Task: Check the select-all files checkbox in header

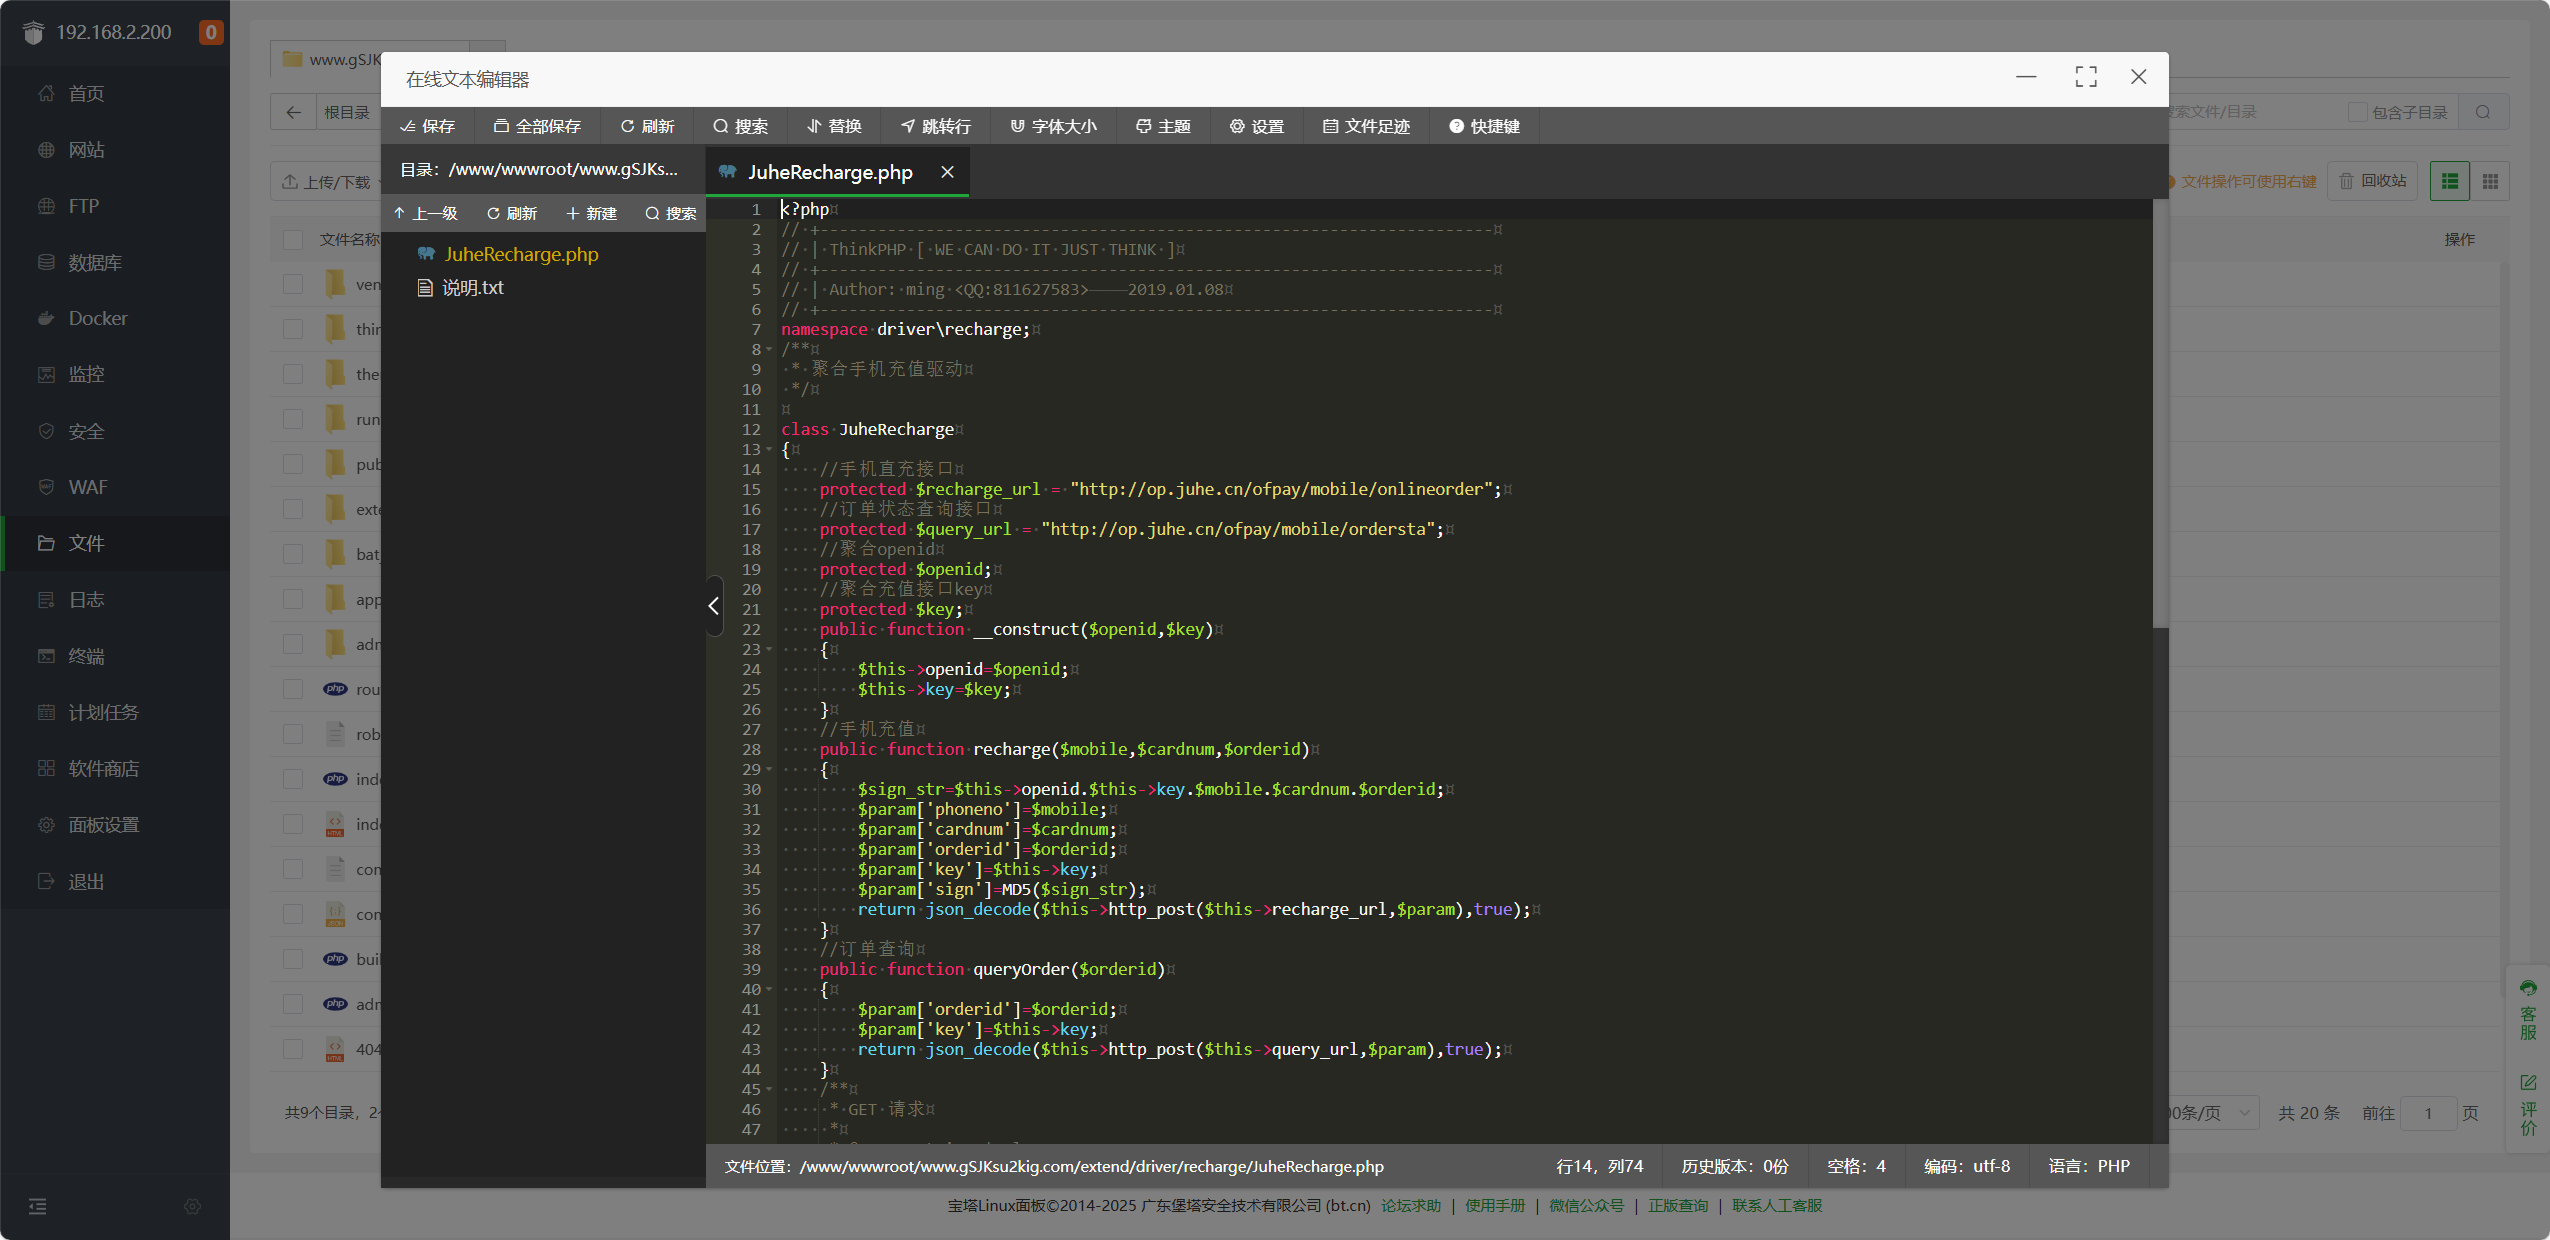Action: click(x=293, y=240)
